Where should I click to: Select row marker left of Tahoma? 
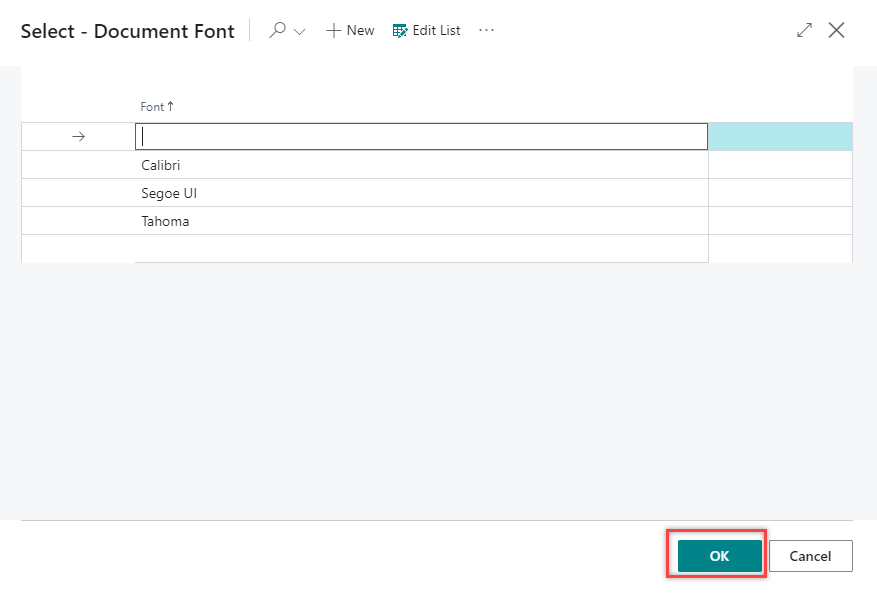[x=78, y=221]
